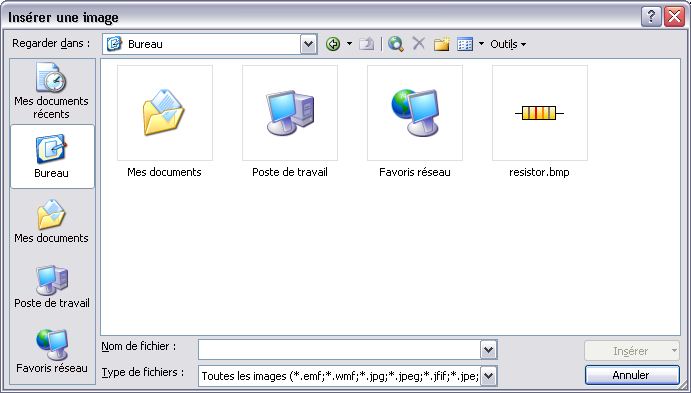Click the Search the Web globe icon
This screenshot has width=691, height=393.
pos(396,44)
